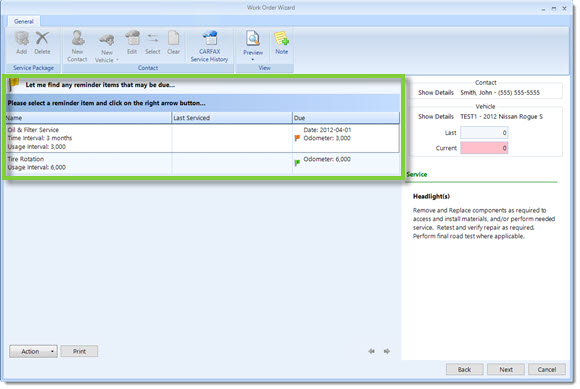Image resolution: width=580 pixels, height=389 pixels.
Task: Click the Next button
Action: point(506,369)
